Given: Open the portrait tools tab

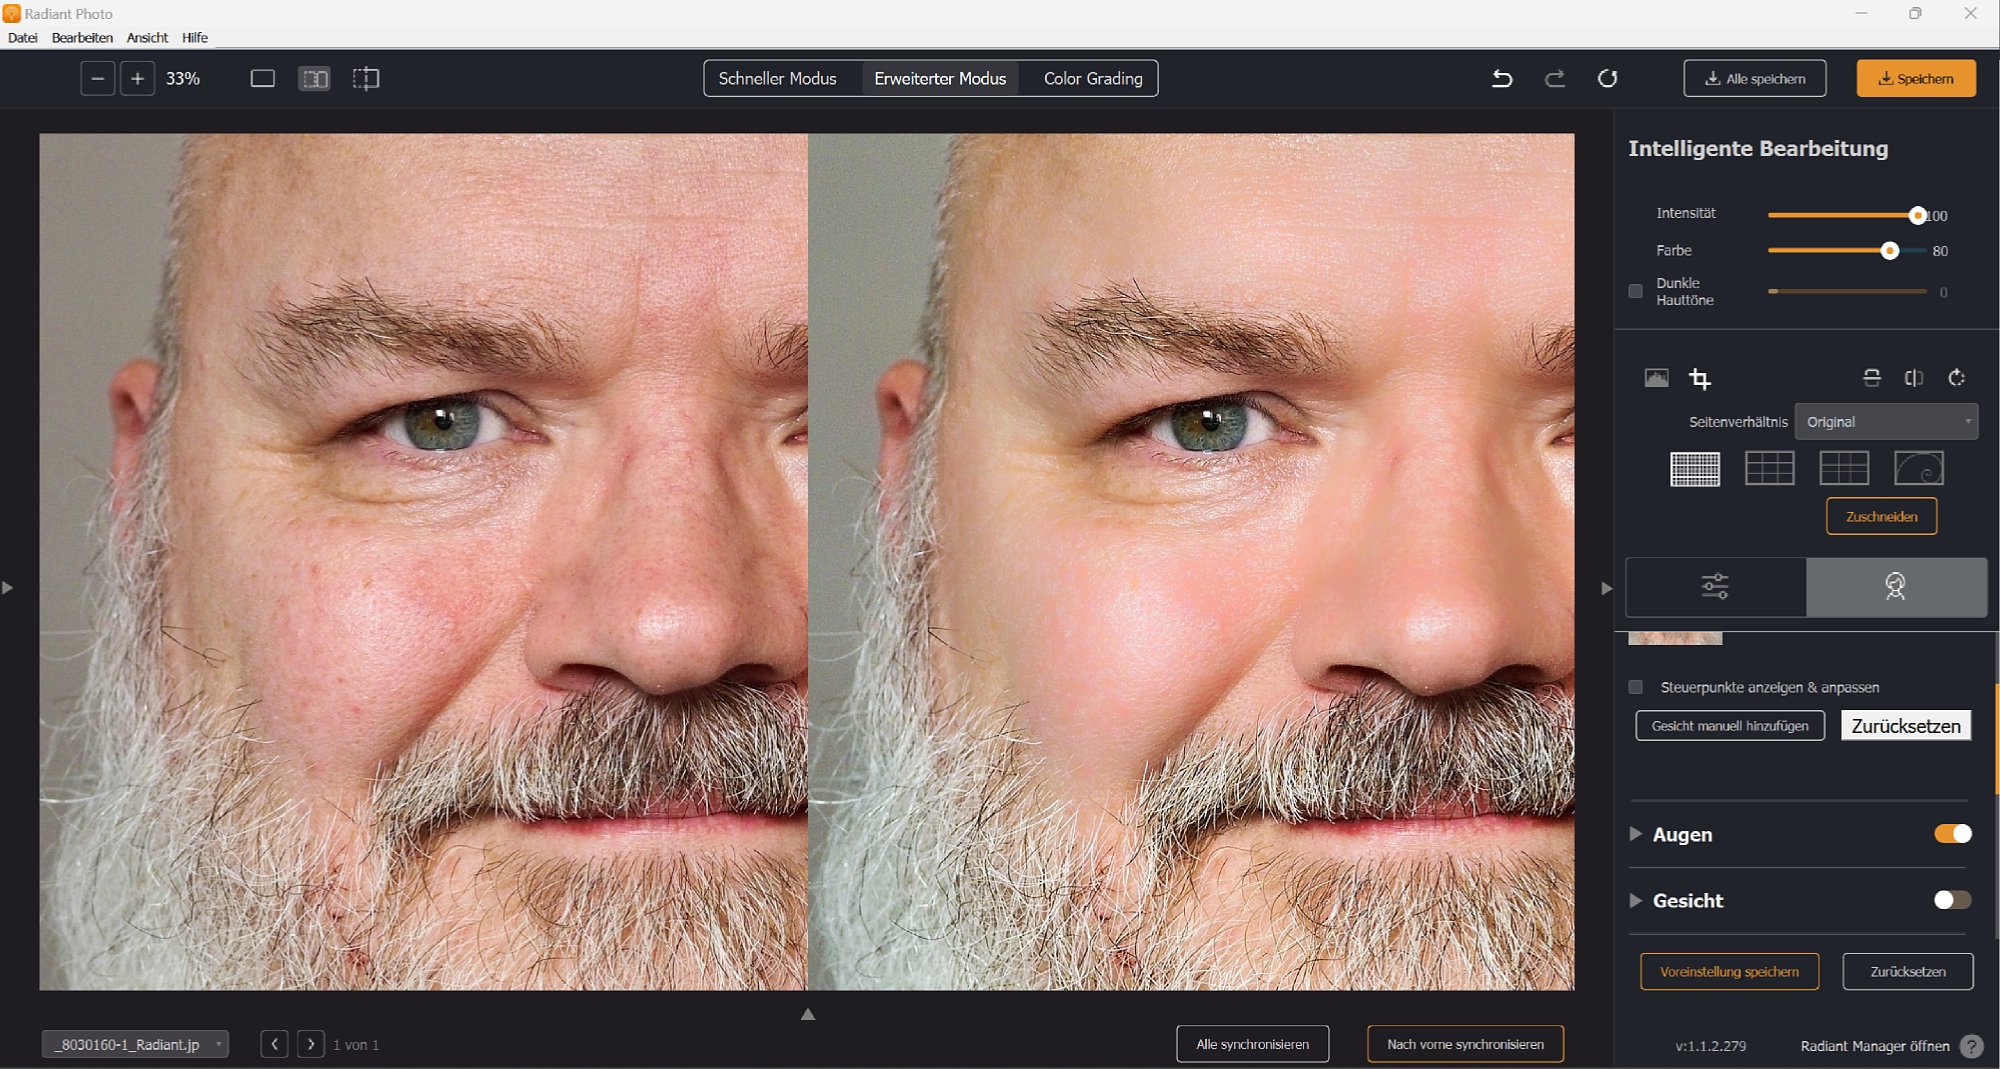Looking at the screenshot, I should click(1896, 586).
